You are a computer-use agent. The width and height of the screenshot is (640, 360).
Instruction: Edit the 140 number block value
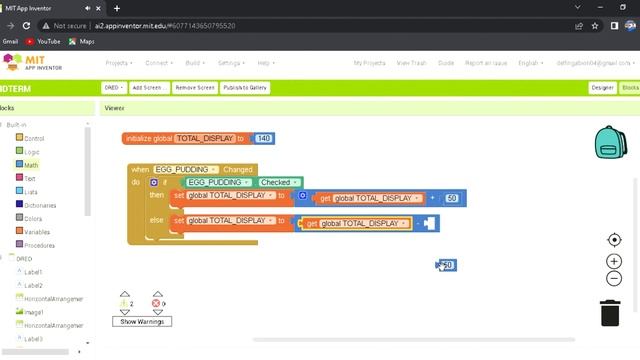(263, 138)
